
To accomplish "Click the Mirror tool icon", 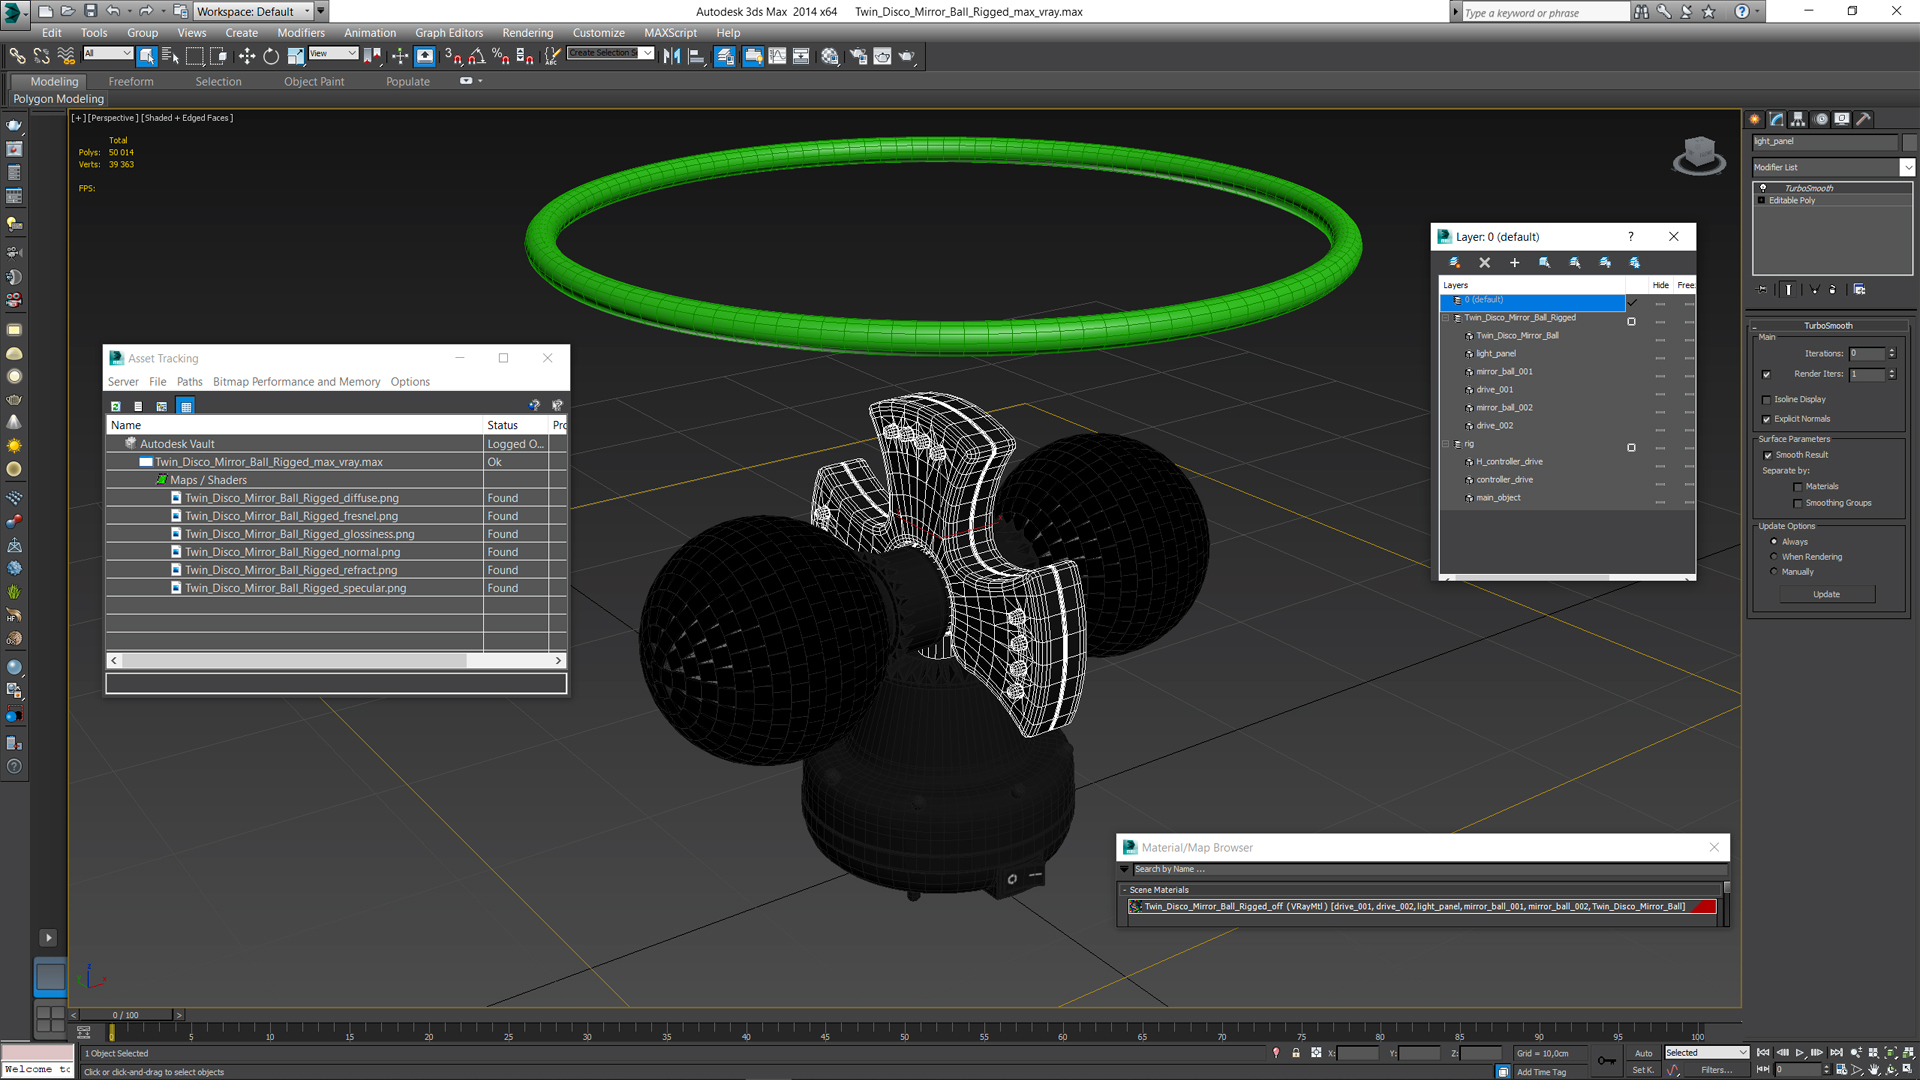I will click(672, 56).
